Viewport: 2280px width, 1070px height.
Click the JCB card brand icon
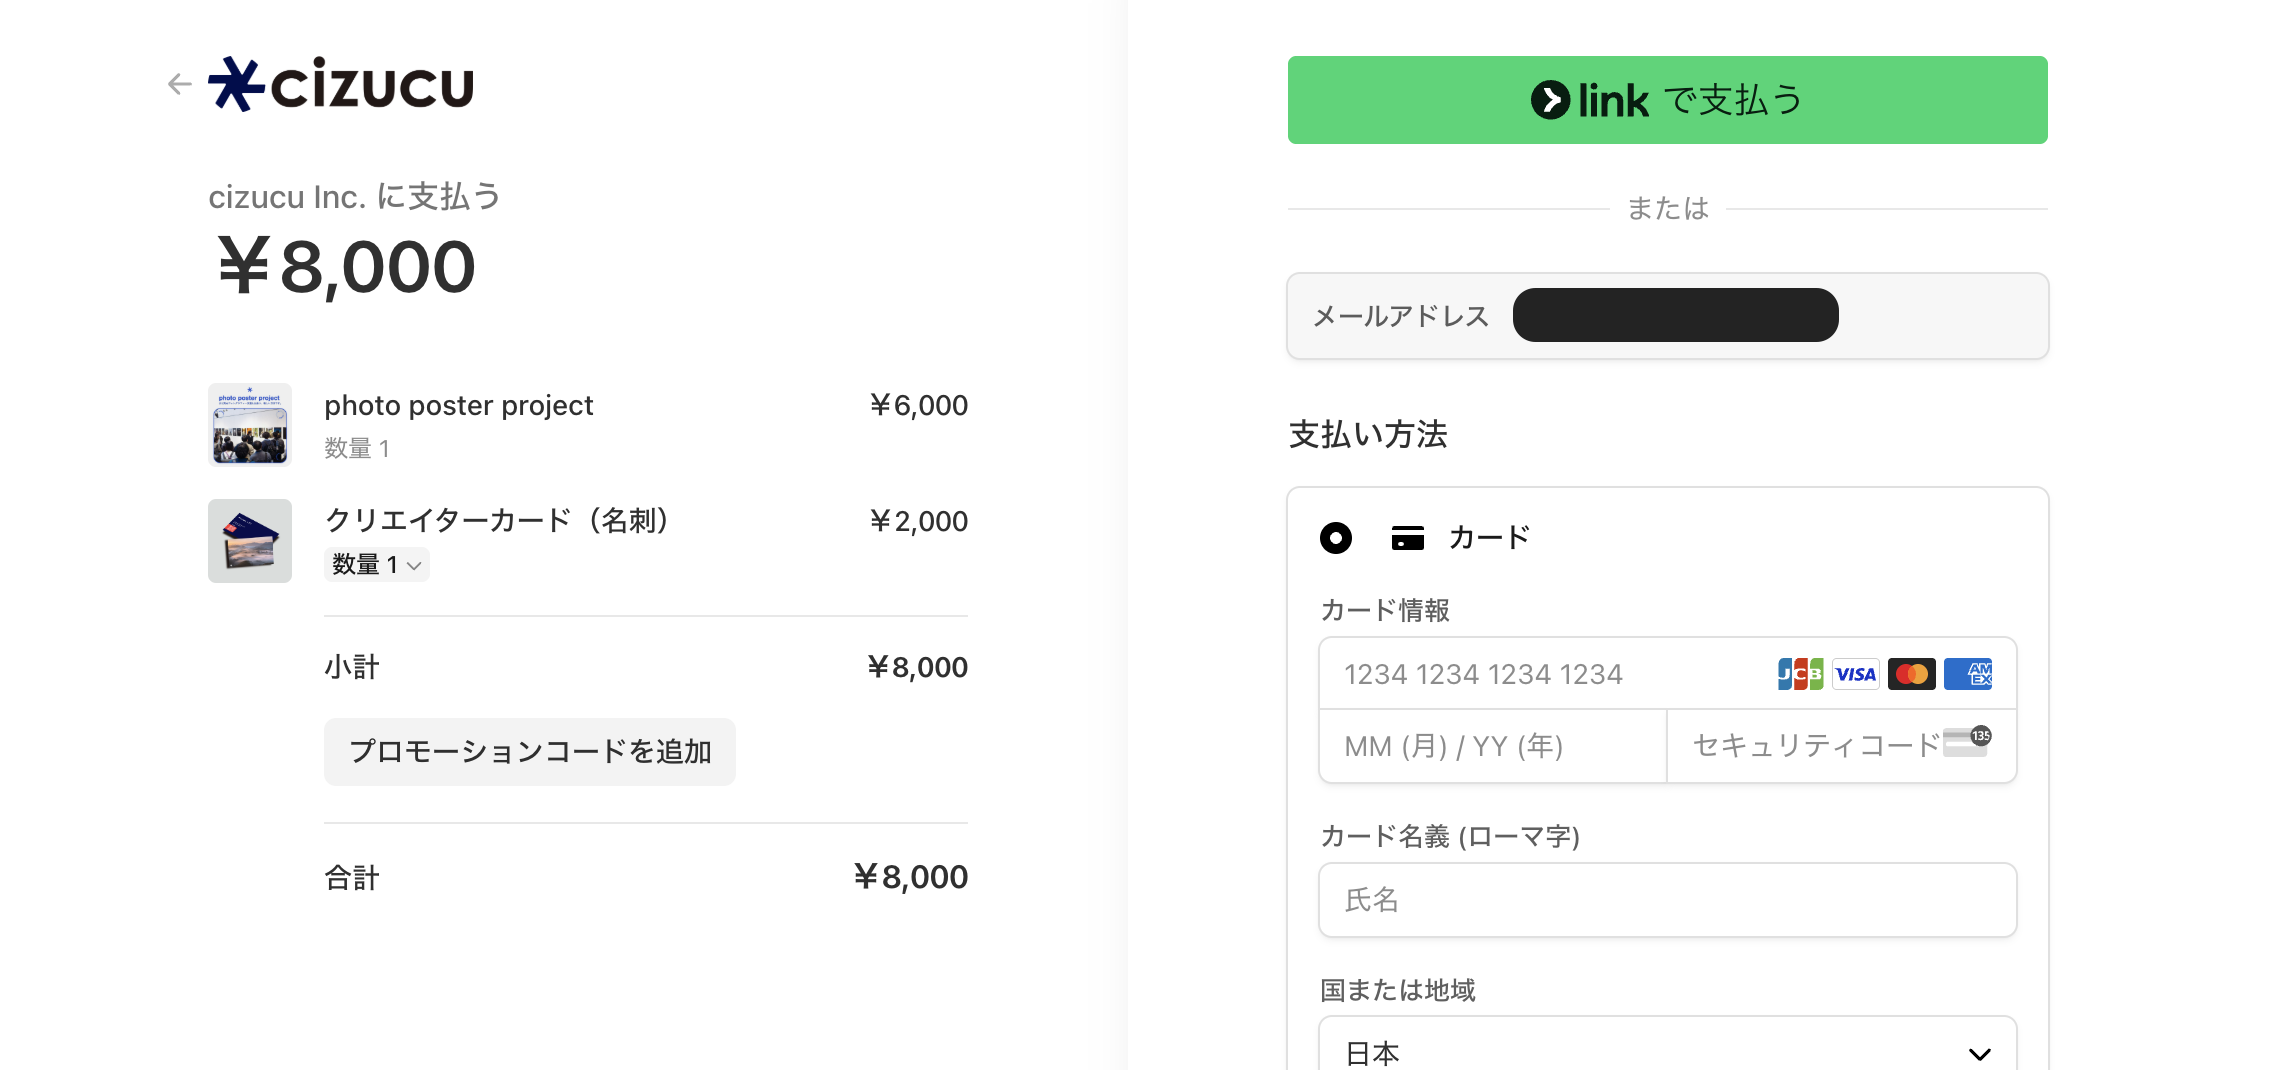pyautogui.click(x=1800, y=674)
